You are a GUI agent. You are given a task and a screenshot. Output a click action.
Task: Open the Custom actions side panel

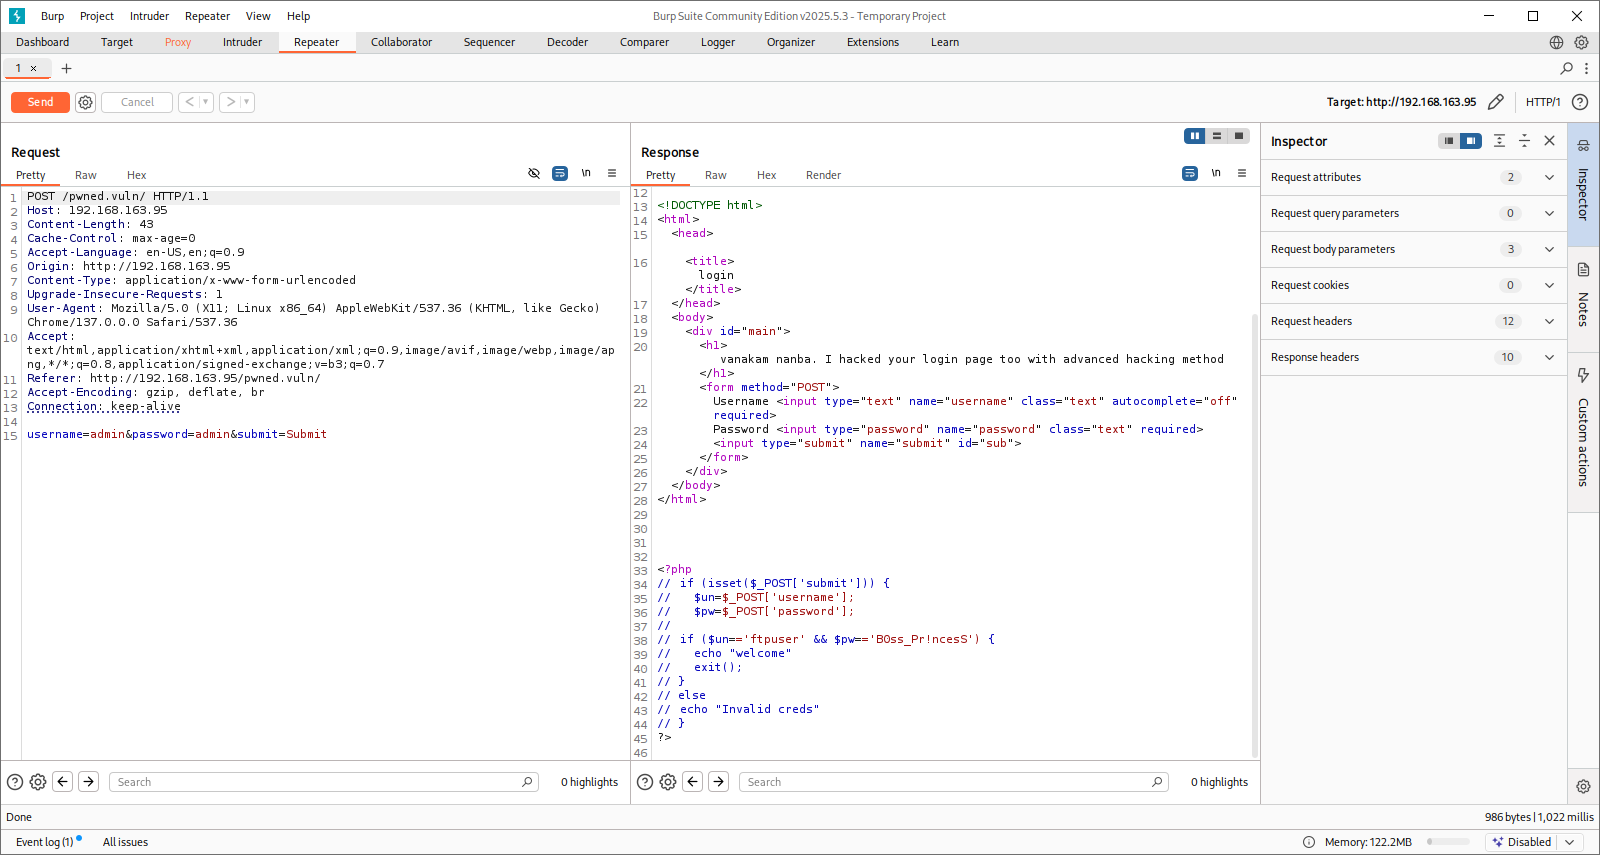click(x=1583, y=431)
